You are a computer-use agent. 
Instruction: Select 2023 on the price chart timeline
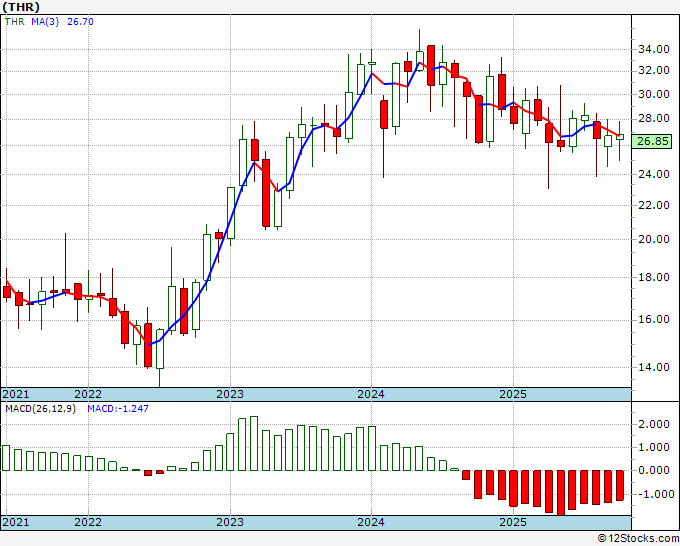[230, 394]
